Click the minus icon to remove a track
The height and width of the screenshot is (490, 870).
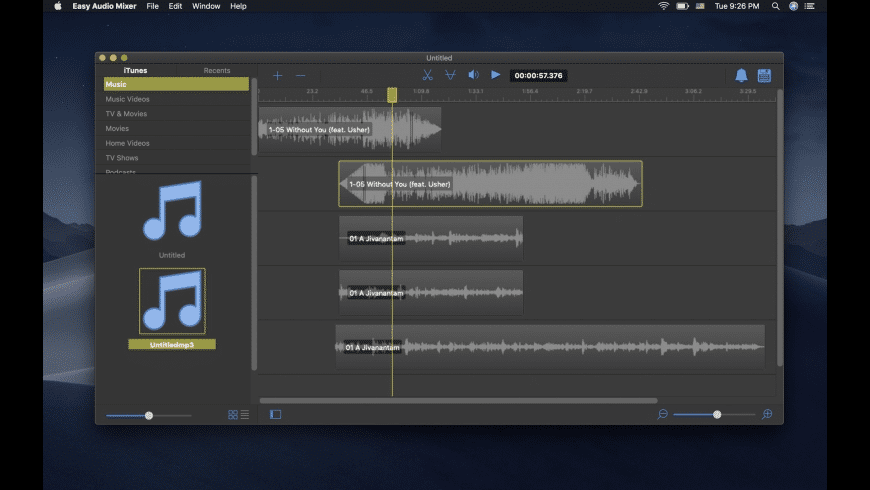pos(300,75)
